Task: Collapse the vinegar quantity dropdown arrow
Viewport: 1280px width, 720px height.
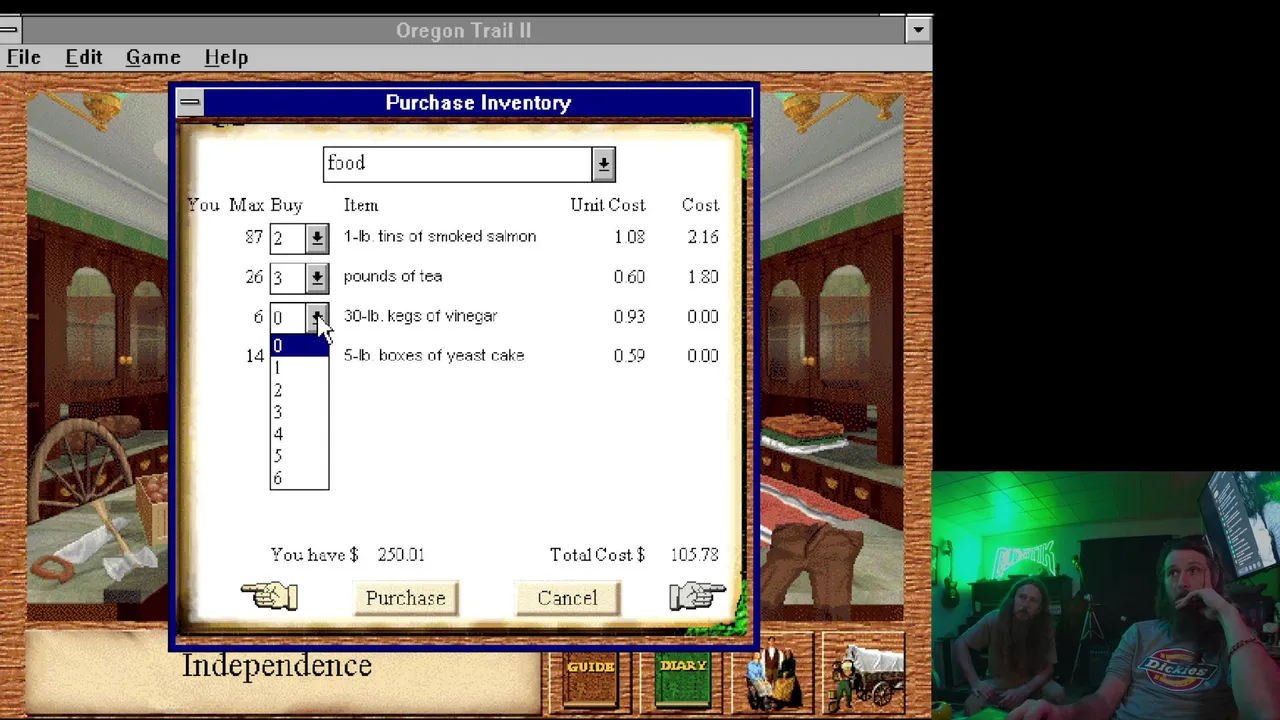Action: (317, 318)
